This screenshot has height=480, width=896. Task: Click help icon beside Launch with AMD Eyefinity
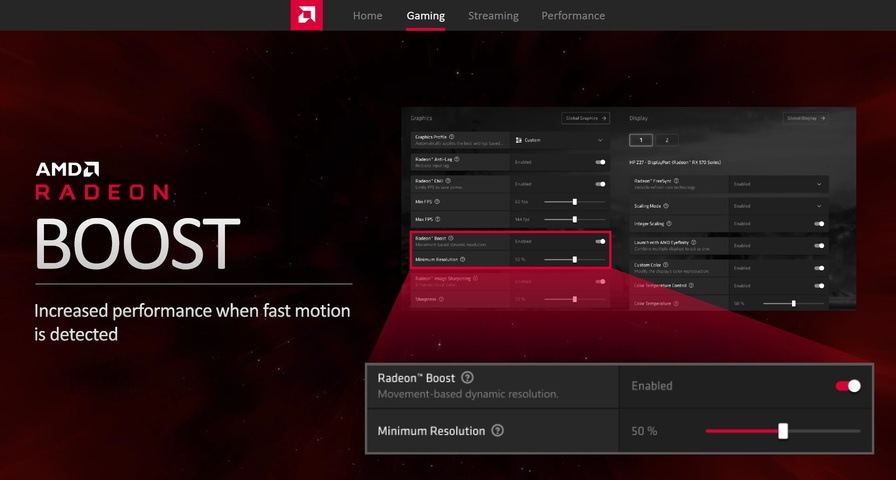coord(693,242)
